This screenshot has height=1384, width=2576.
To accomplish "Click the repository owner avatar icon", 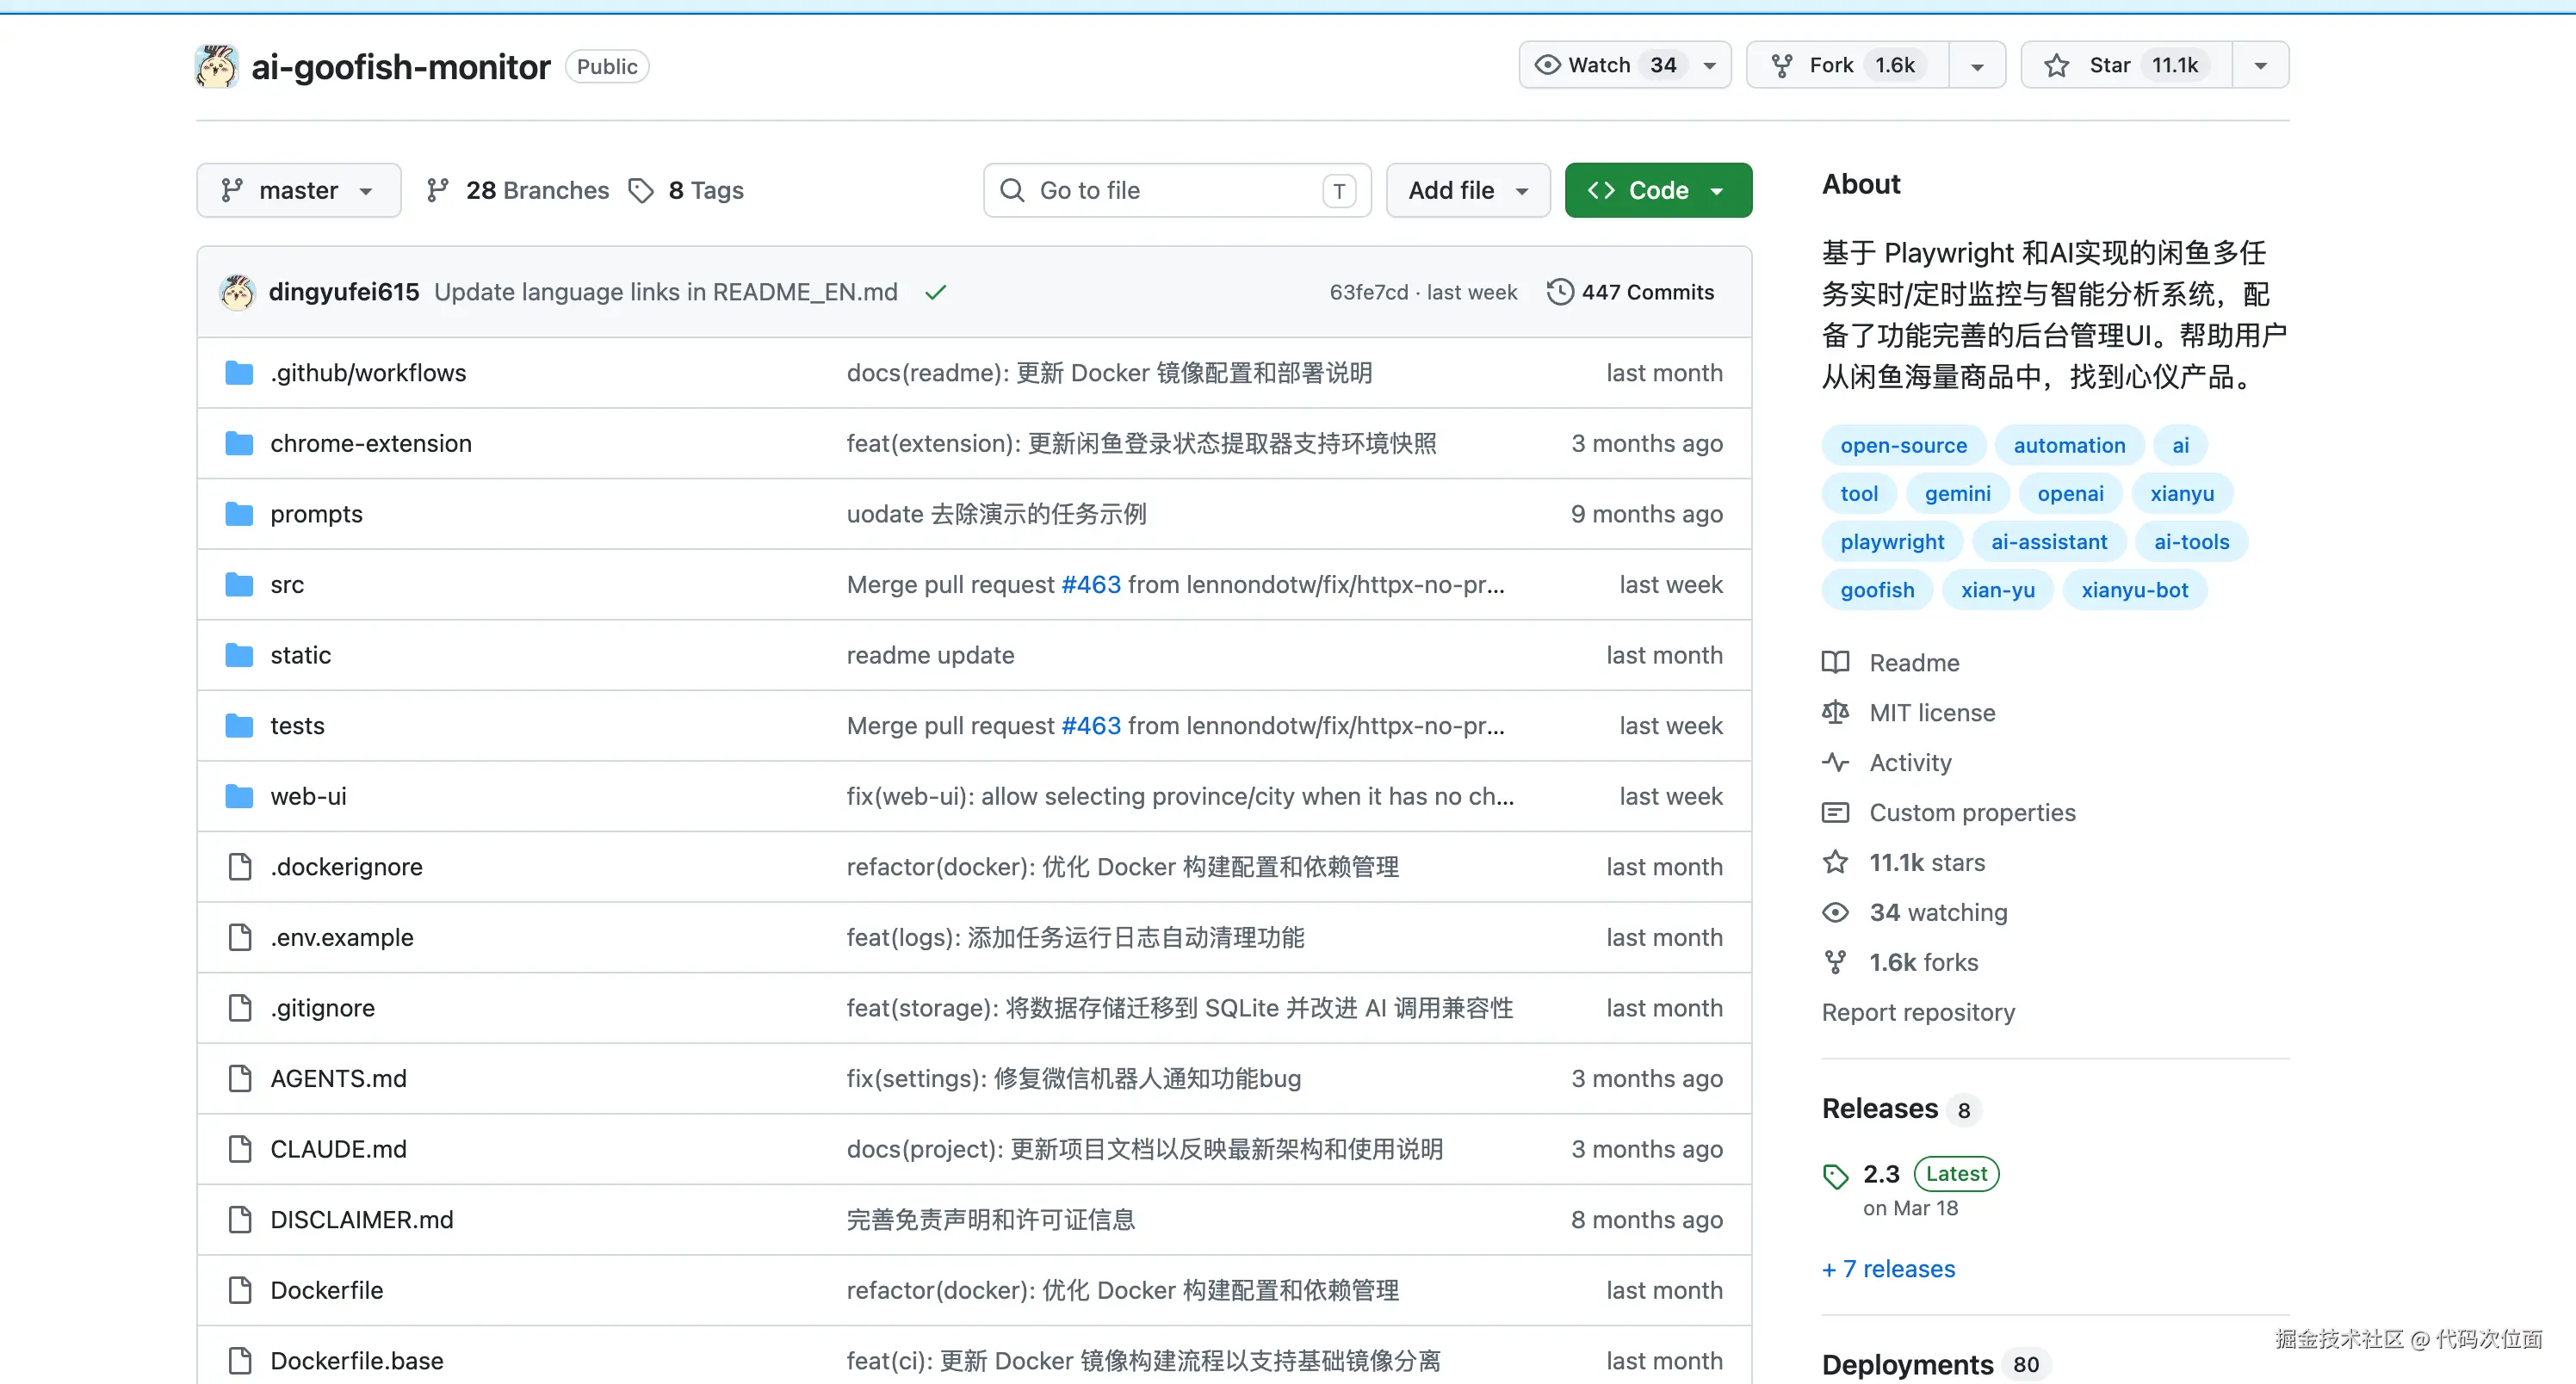I will (x=216, y=66).
